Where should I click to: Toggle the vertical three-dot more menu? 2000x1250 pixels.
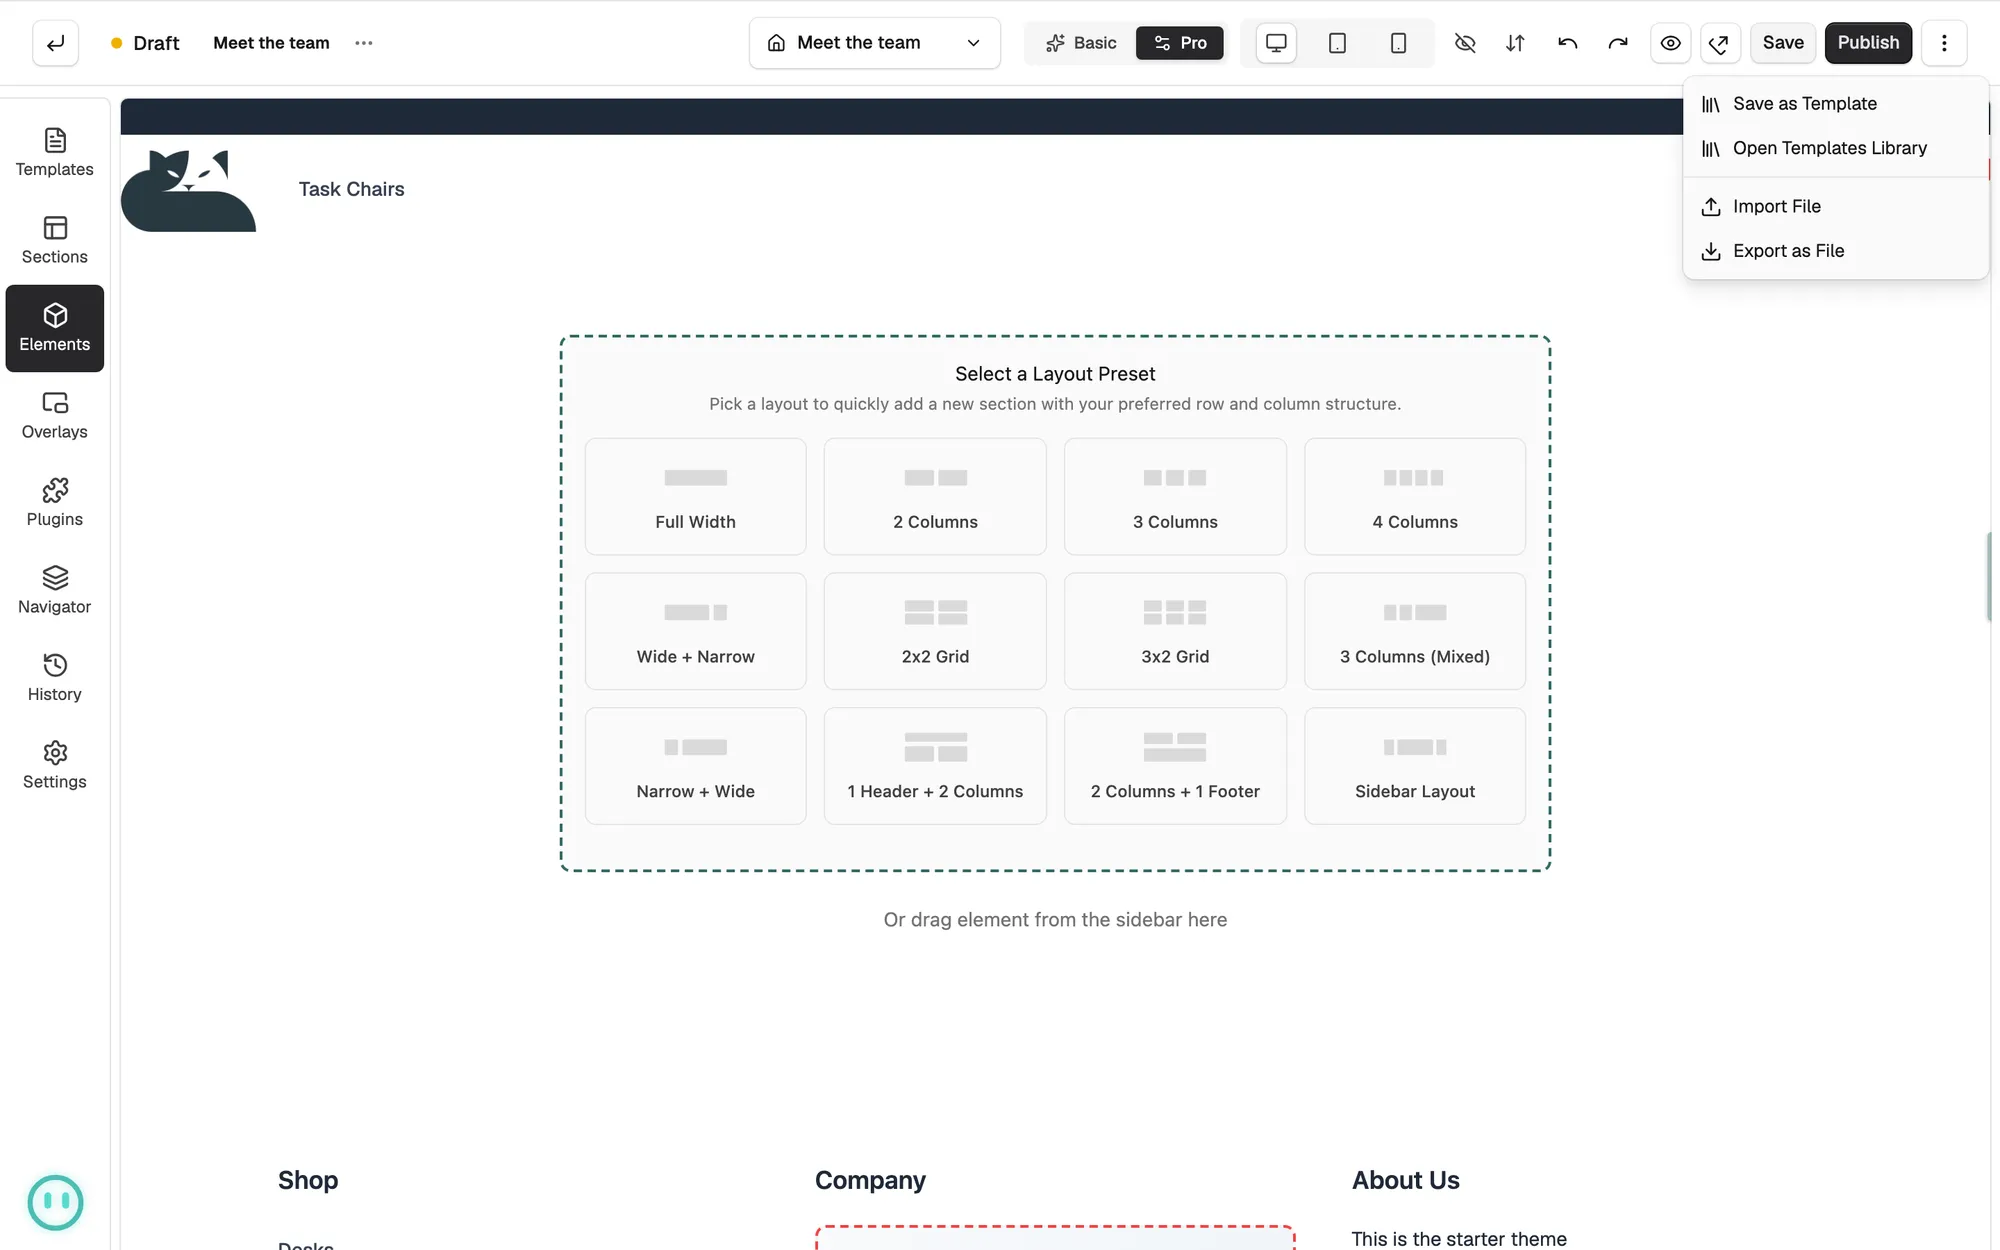tap(1944, 43)
